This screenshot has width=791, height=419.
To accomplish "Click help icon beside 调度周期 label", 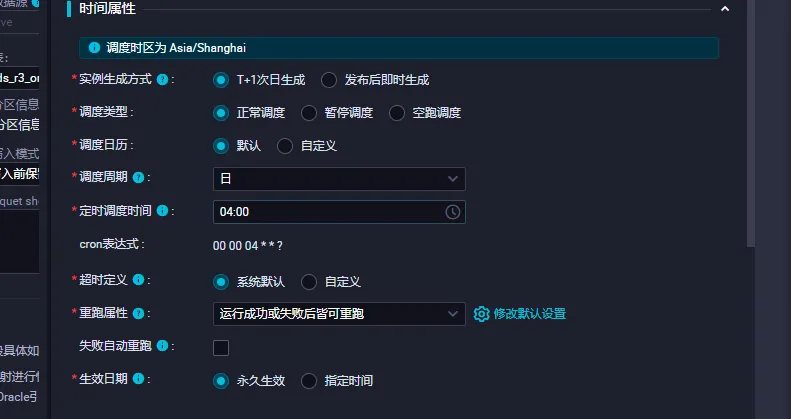I will (138, 178).
